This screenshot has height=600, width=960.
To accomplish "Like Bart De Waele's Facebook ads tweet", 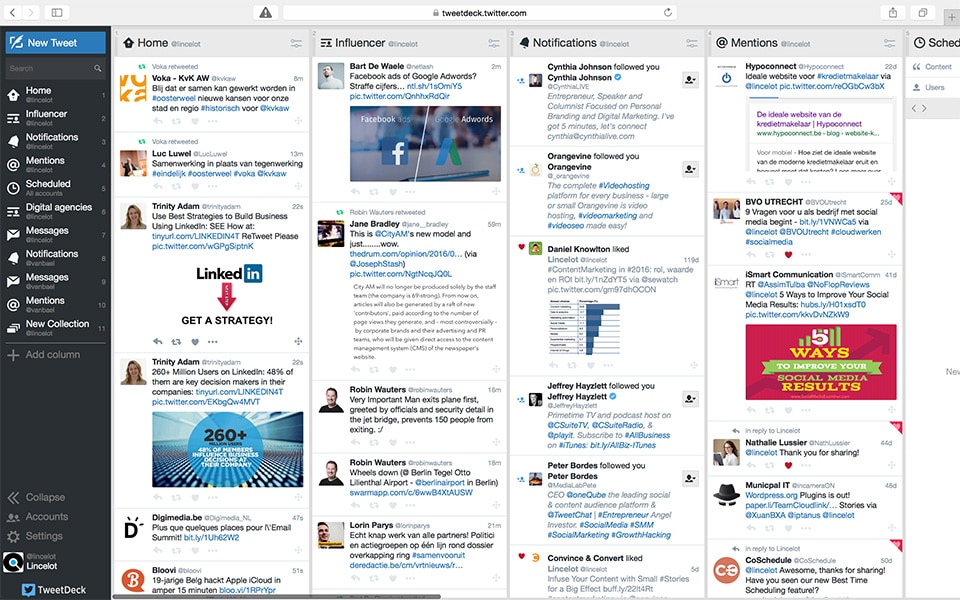I will pyautogui.click(x=392, y=192).
